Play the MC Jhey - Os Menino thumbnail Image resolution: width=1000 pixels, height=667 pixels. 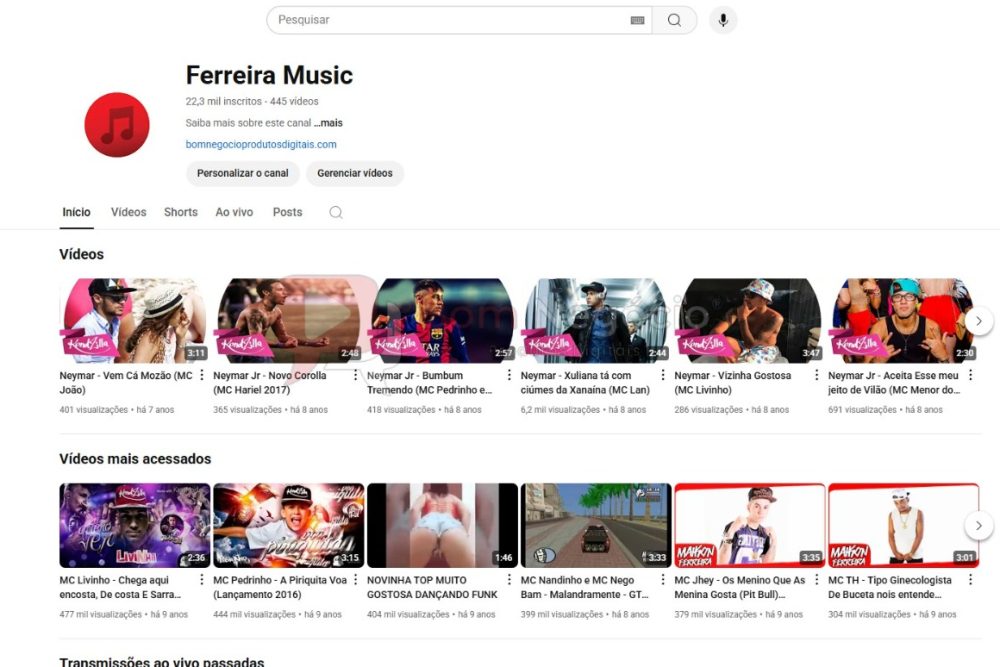(x=749, y=525)
